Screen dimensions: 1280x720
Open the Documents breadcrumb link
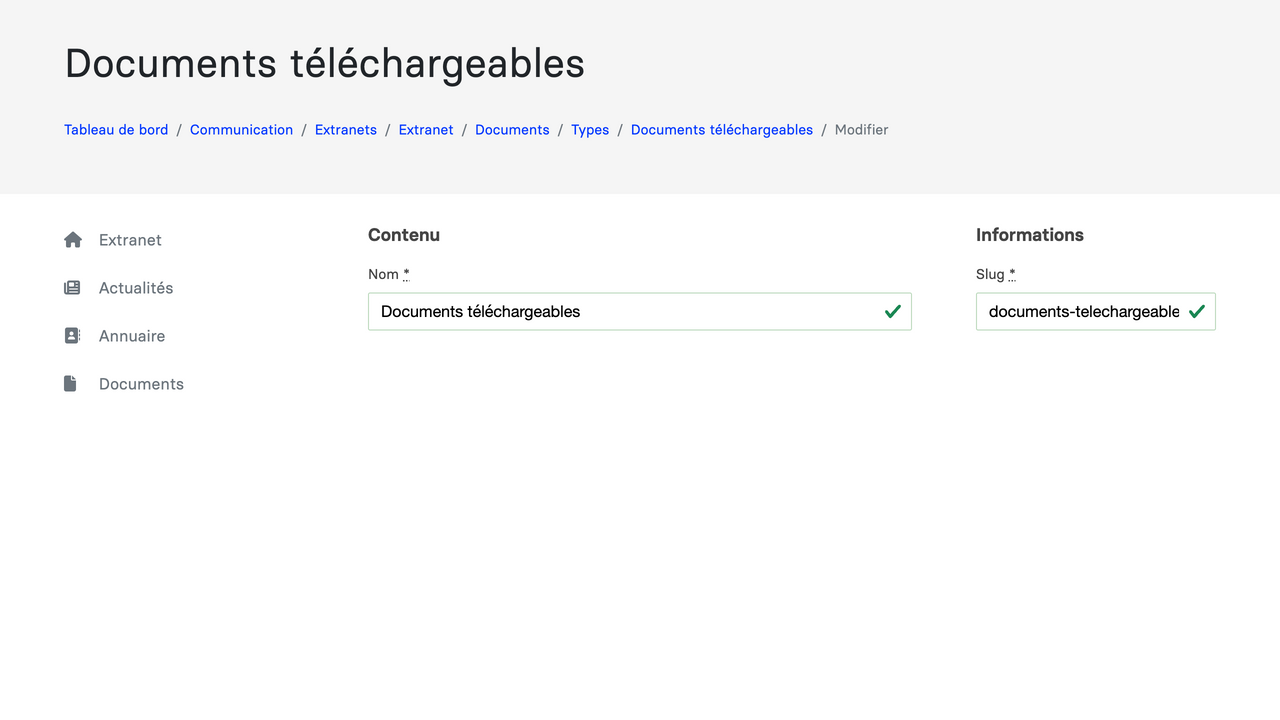(x=512, y=130)
